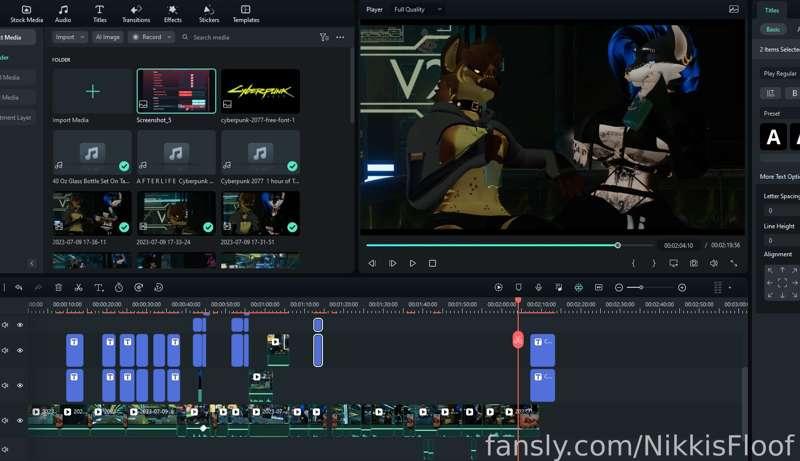Image resolution: width=800 pixels, height=461 pixels.
Task: Stop the preview playback
Action: tap(432, 263)
